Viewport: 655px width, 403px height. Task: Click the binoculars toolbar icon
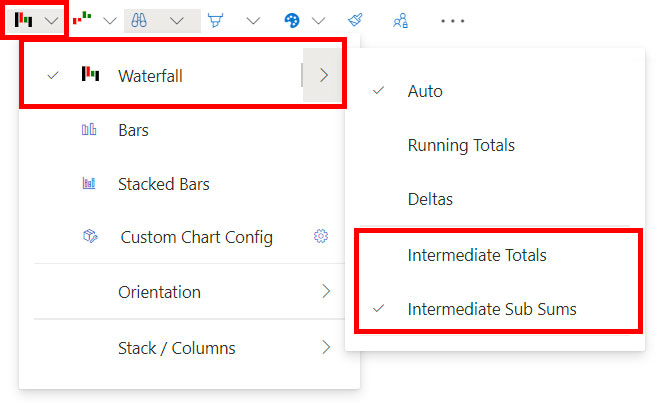pyautogui.click(x=139, y=20)
